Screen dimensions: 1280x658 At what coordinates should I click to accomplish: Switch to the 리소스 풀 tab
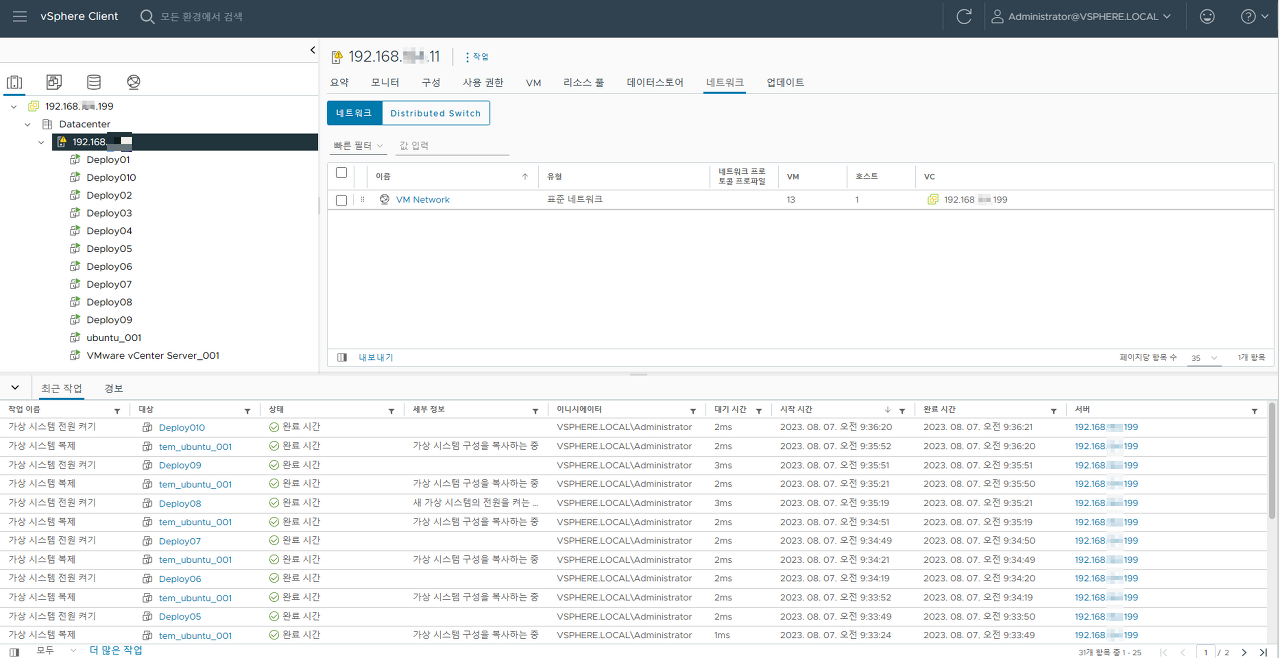tap(583, 83)
